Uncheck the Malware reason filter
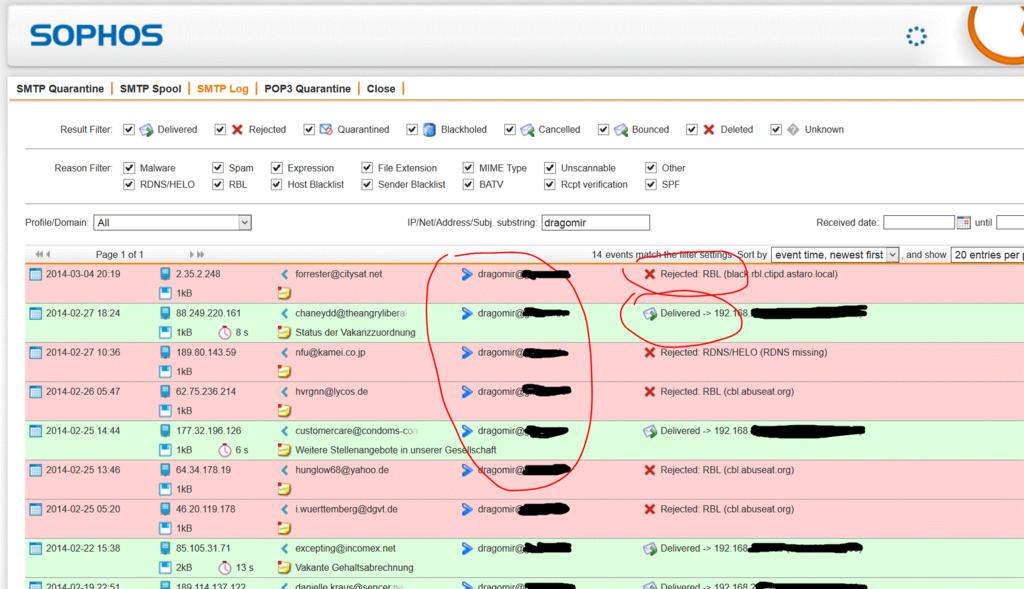The width and height of the screenshot is (1024, 589). 129,168
